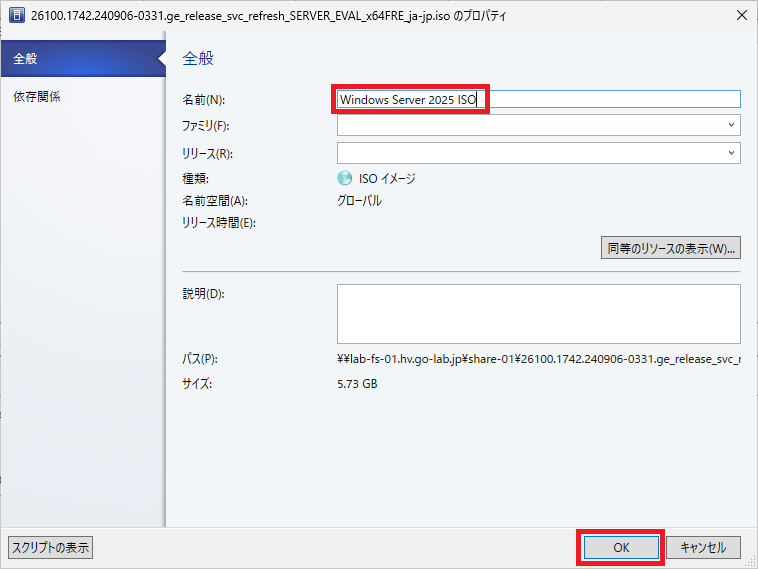Viewport: 758px width, 569px height.
Task: Click the 全般 page heading
Action: tap(198, 58)
